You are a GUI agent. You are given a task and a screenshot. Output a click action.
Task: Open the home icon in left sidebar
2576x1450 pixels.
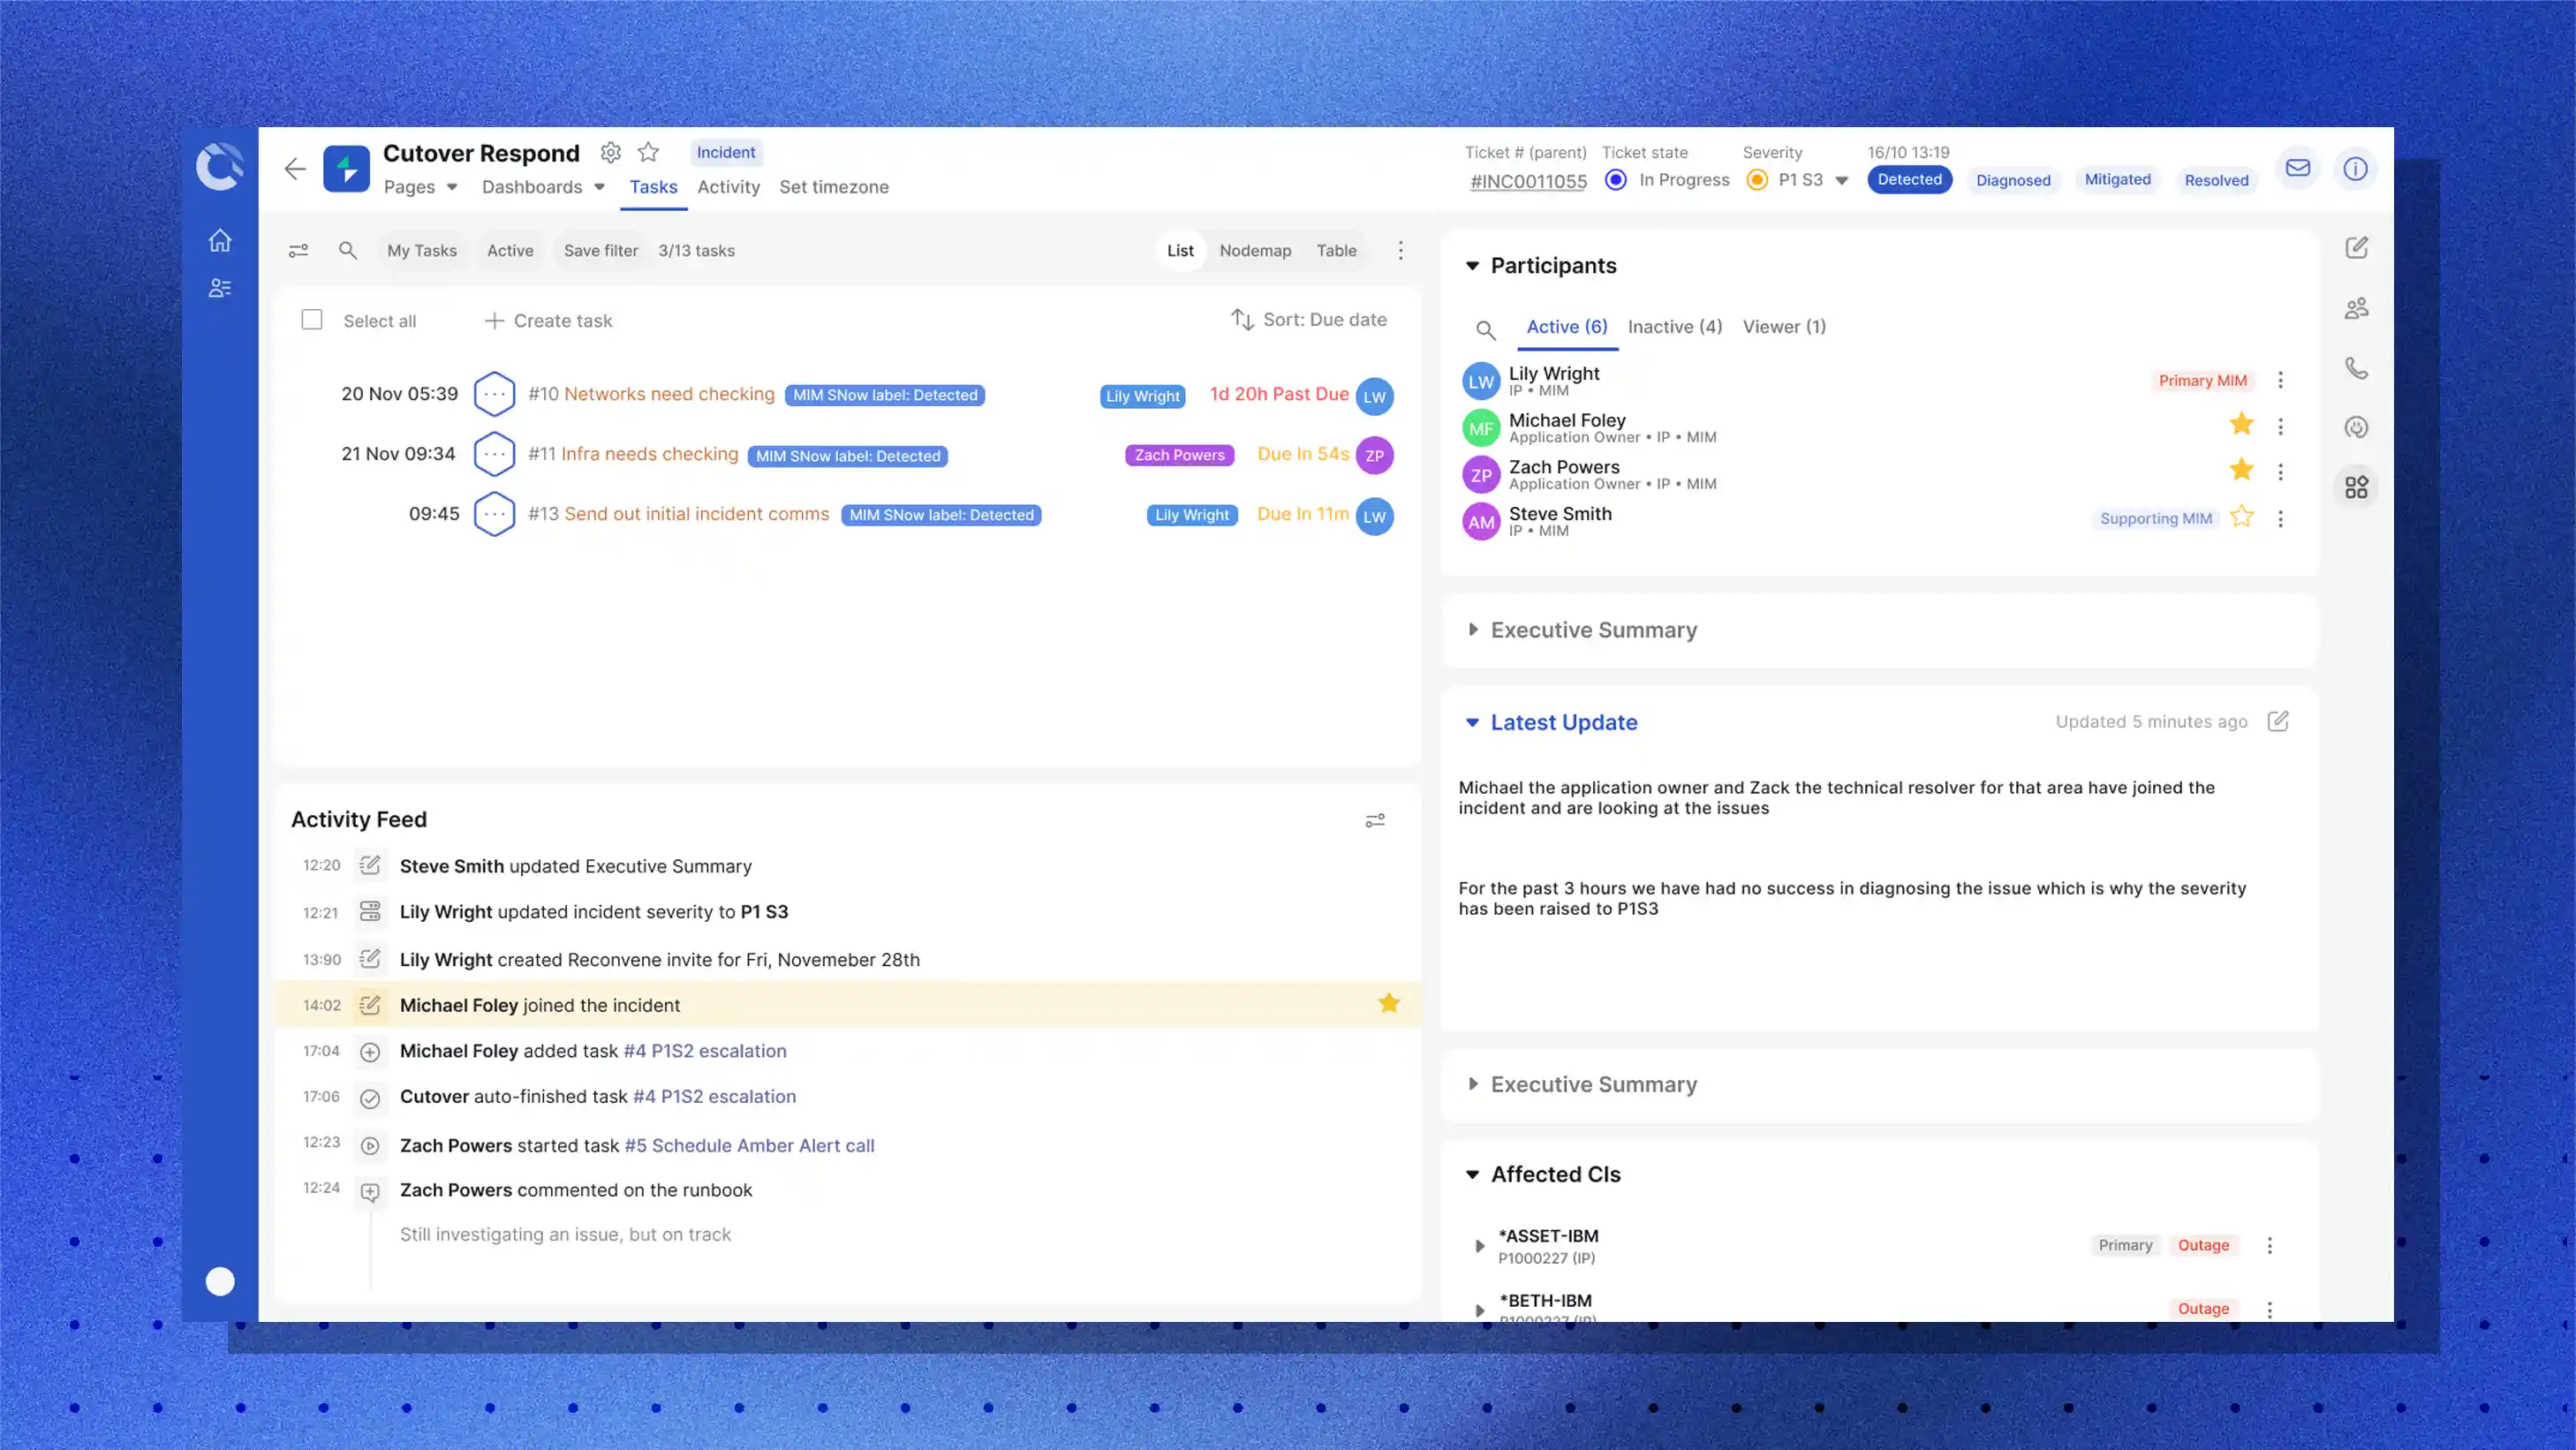point(220,241)
